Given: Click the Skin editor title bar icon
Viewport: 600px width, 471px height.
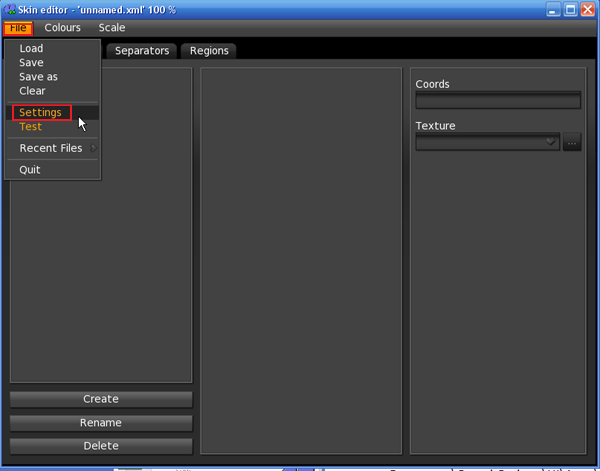Looking at the screenshot, I should click(10, 10).
